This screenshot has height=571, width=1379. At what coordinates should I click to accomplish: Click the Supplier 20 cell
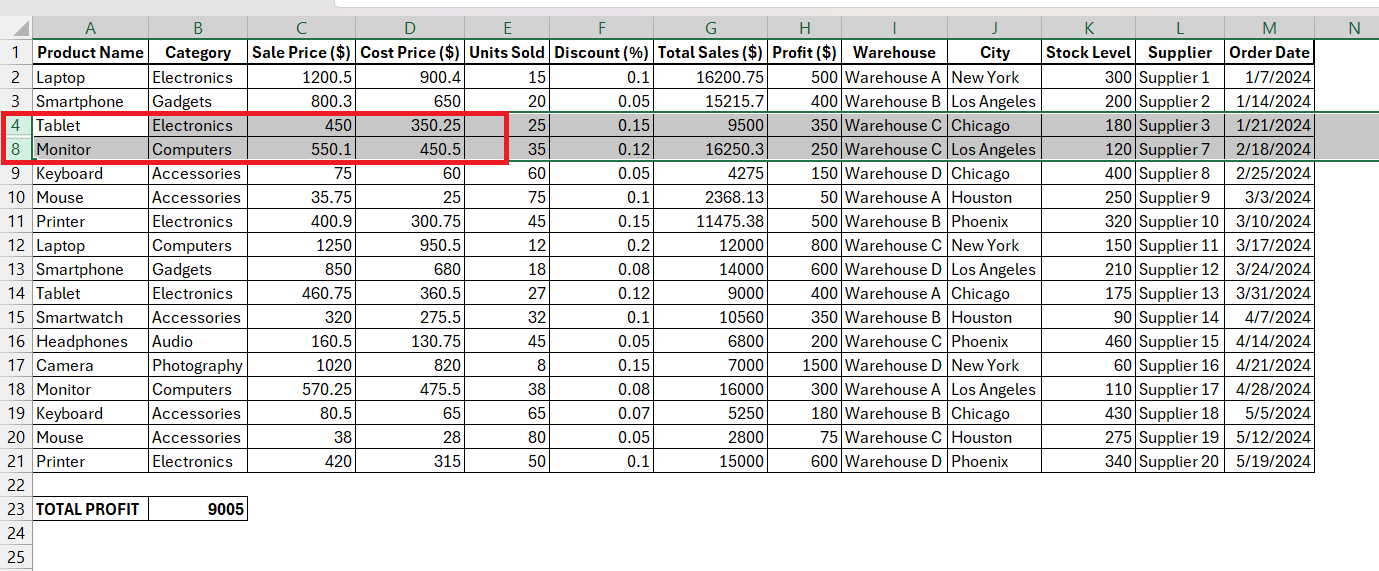[x=1180, y=461]
